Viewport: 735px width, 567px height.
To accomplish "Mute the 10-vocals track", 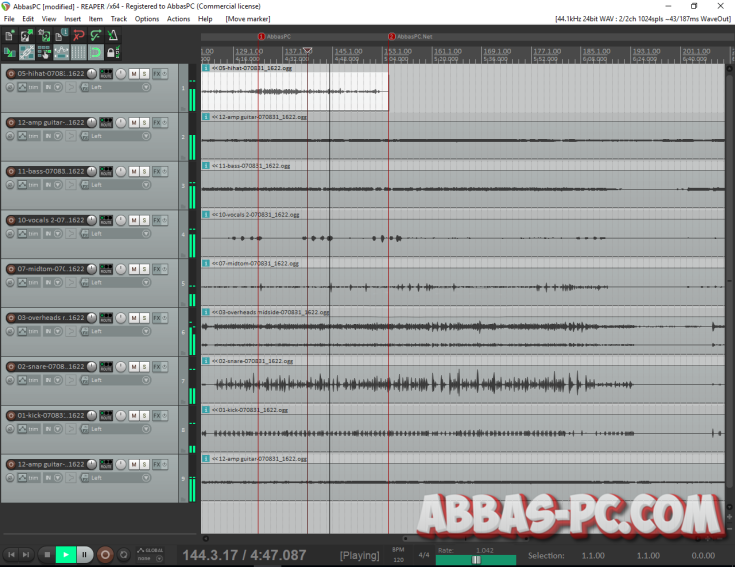I will tap(133, 220).
